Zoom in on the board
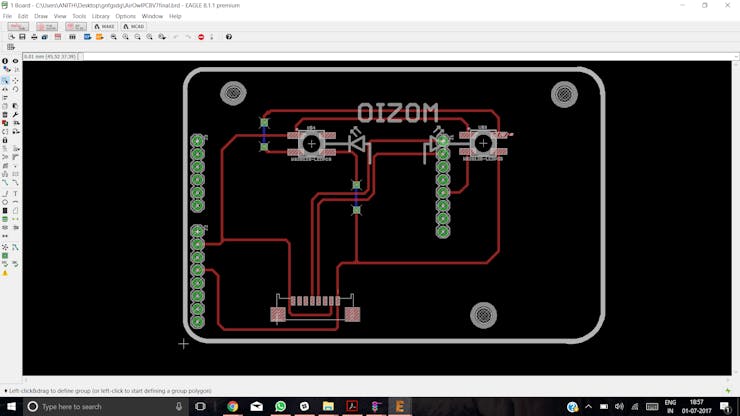Image resolution: width=740 pixels, height=416 pixels. point(126,37)
